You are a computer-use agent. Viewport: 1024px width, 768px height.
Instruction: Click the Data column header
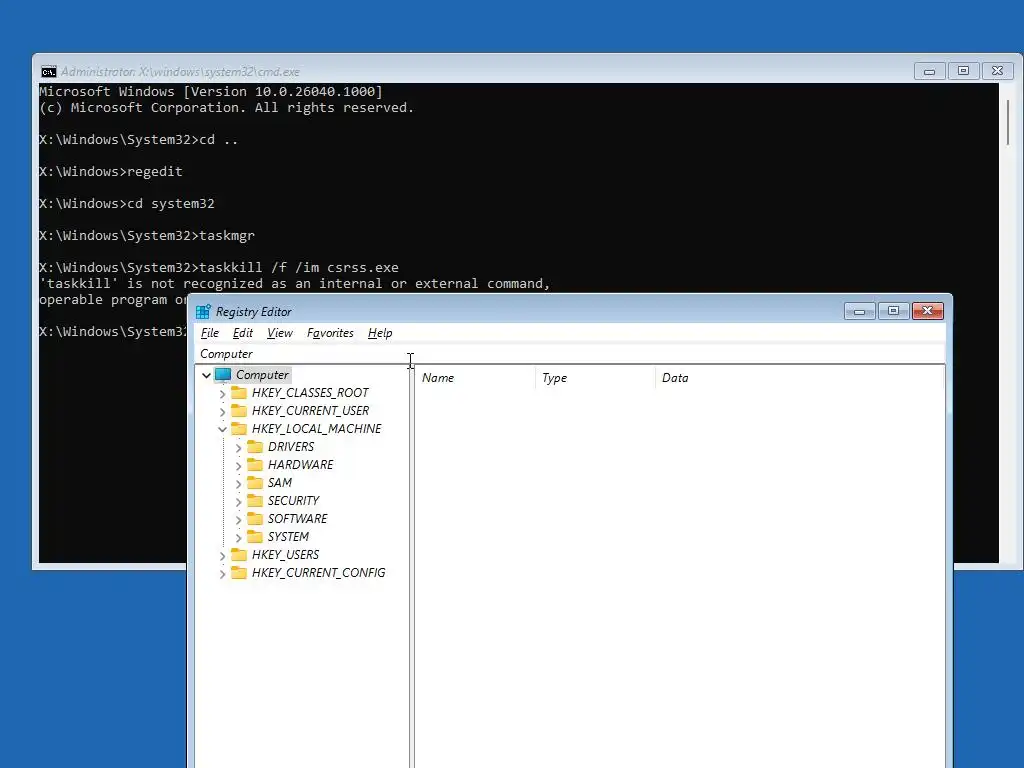(x=799, y=377)
